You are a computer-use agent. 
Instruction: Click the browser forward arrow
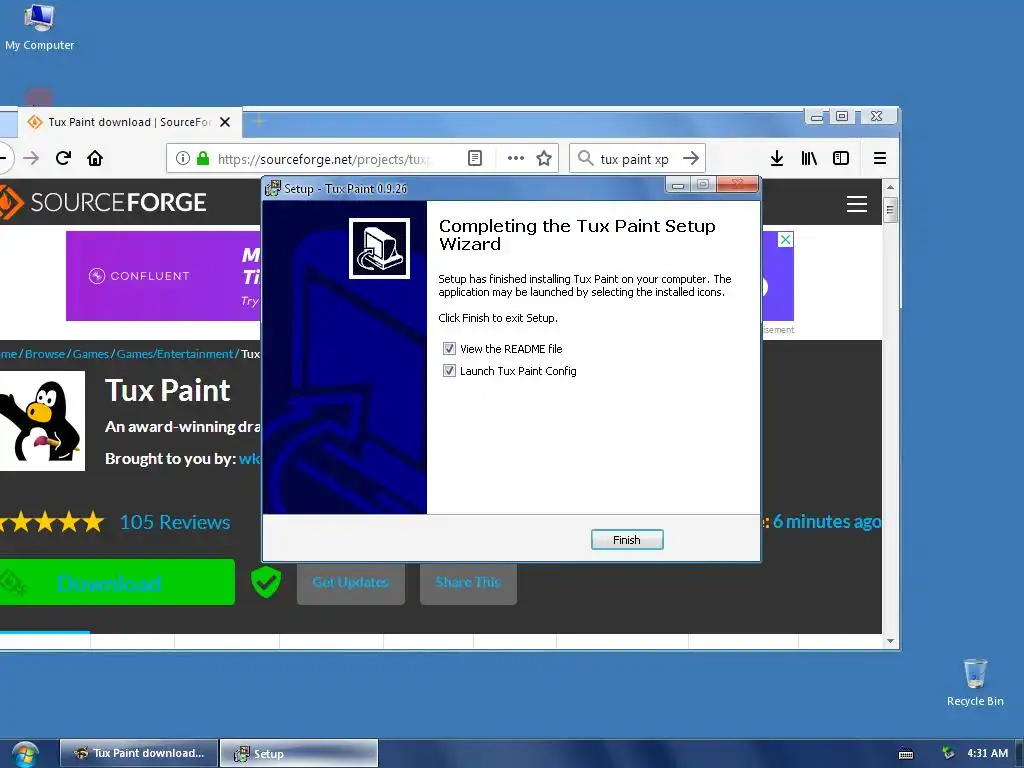tap(31, 158)
